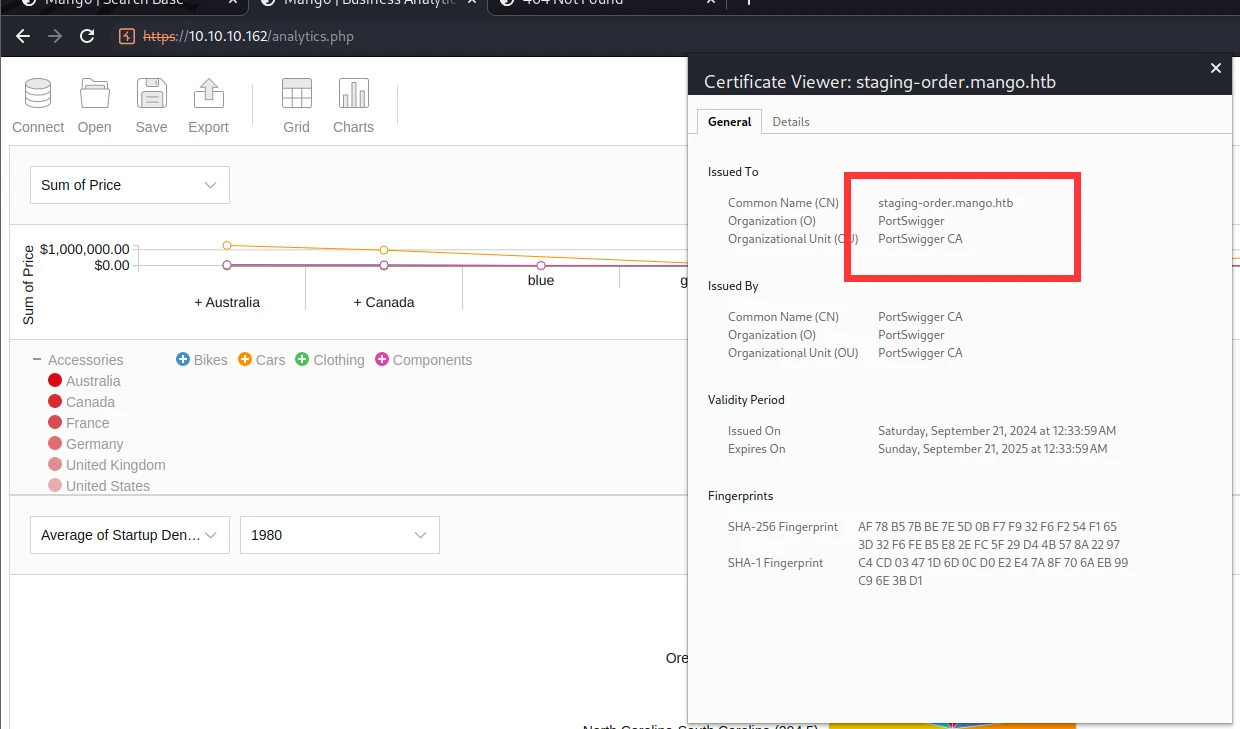Toggle United Kingdom legend color dot
The image size is (1240, 729).
click(x=55, y=465)
